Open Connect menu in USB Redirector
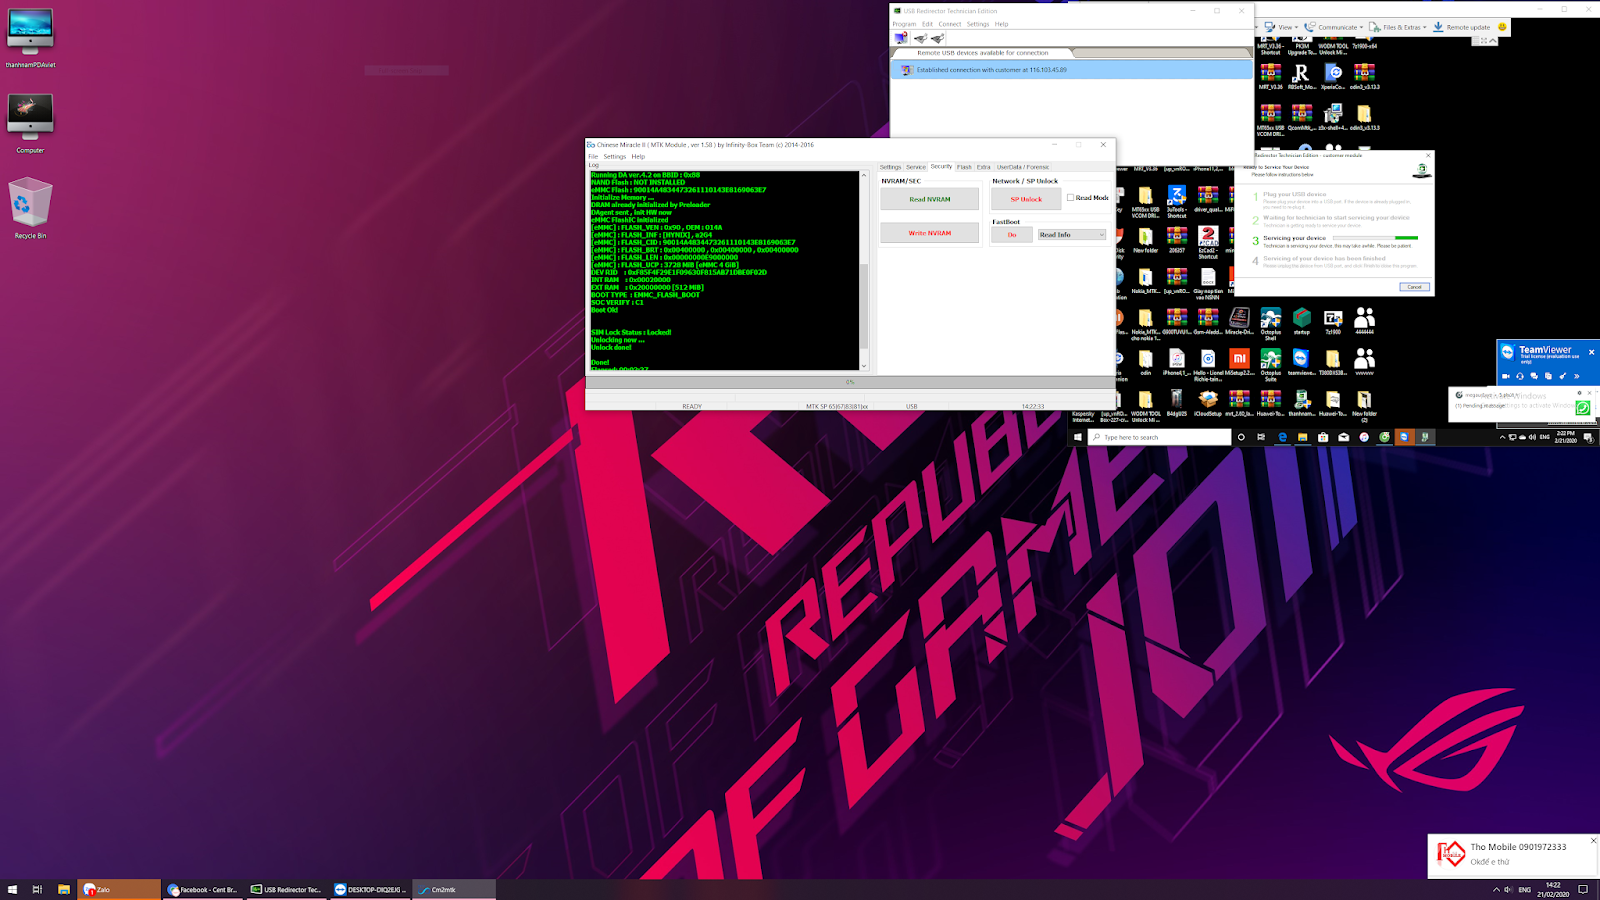This screenshot has height=900, width=1600. pyautogui.click(x=949, y=24)
